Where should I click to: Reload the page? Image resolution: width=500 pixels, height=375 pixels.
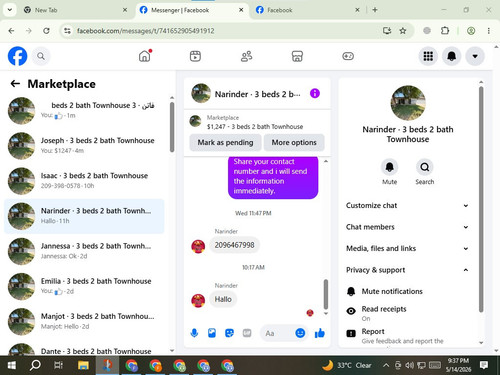(x=46, y=31)
